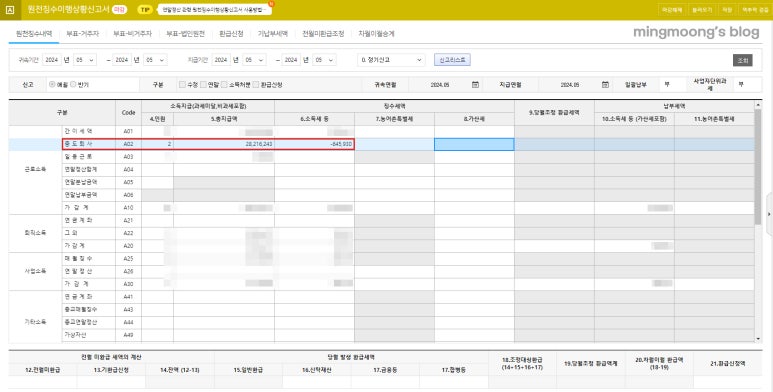
Task: Click the selected 가산세 cell in row A02
Action: pos(474,144)
